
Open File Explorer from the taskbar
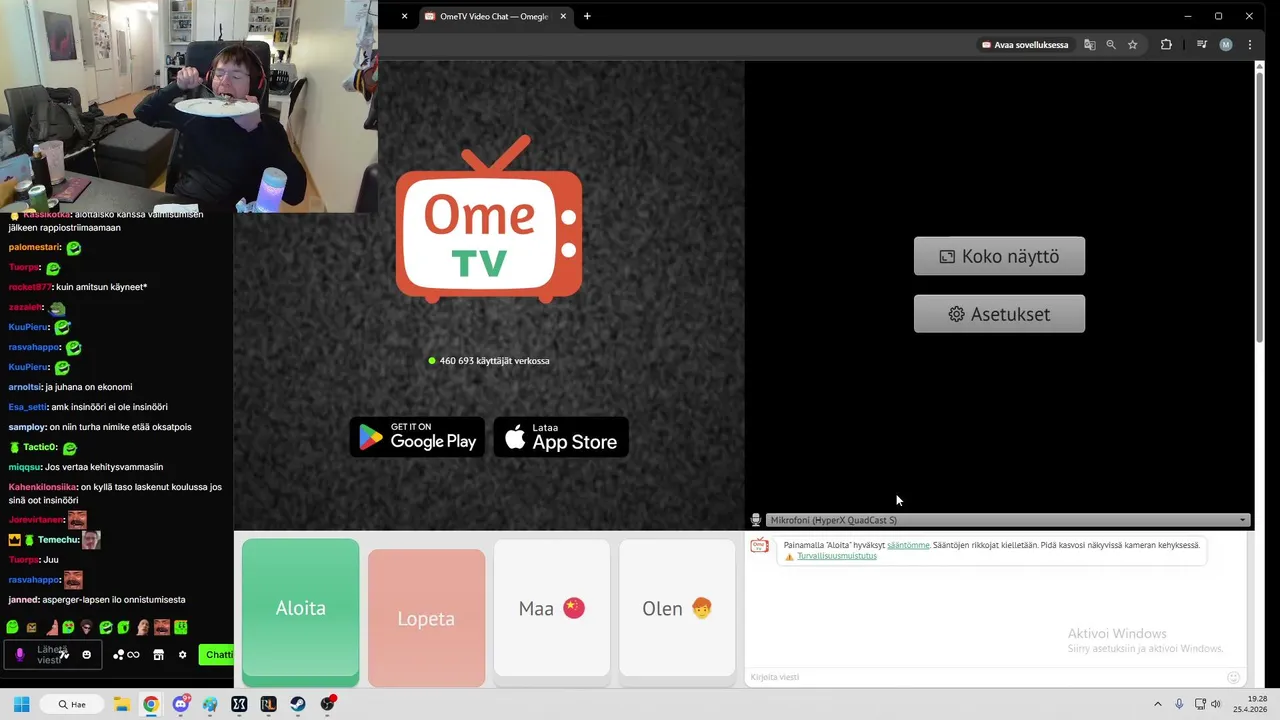coord(121,704)
